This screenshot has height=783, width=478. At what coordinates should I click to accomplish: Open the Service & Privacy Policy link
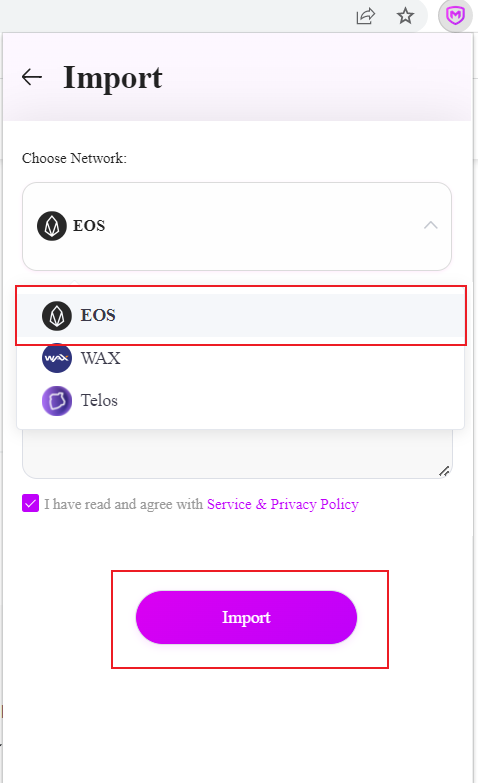point(283,504)
